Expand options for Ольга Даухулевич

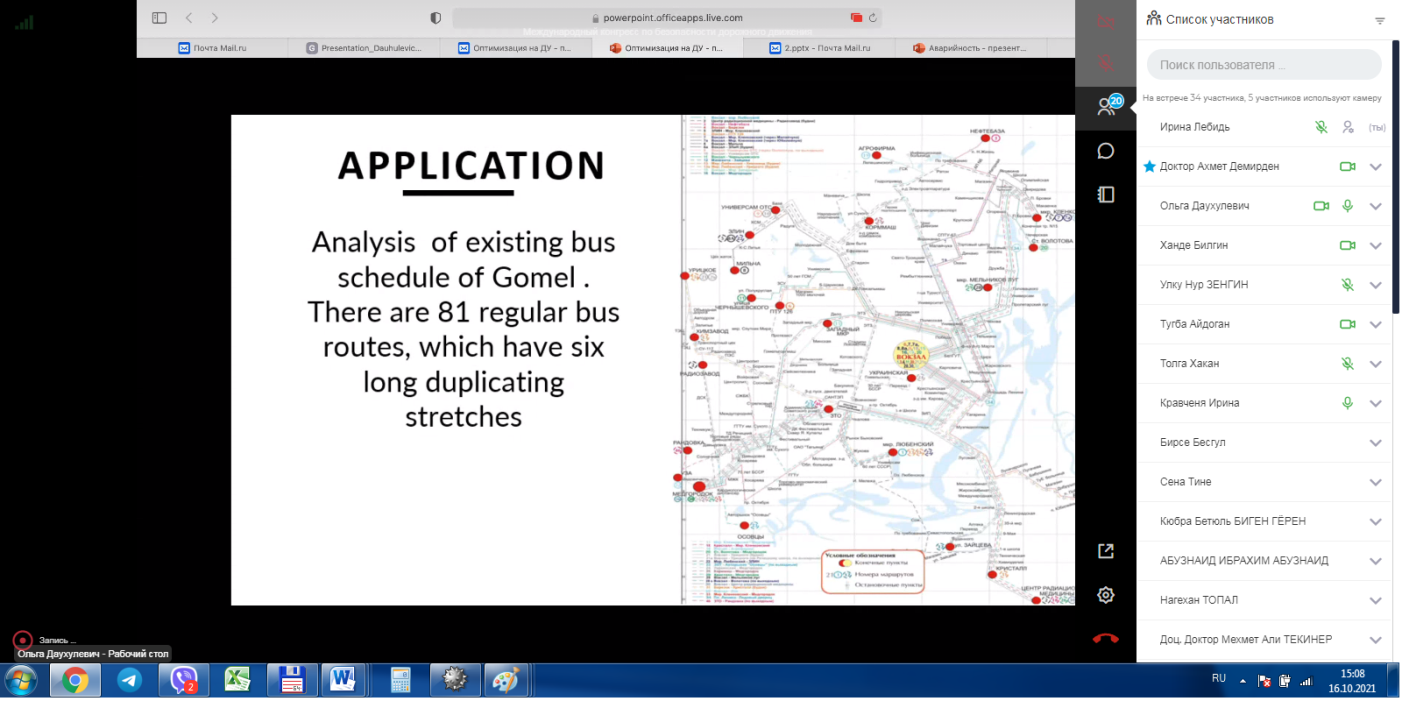(1376, 206)
